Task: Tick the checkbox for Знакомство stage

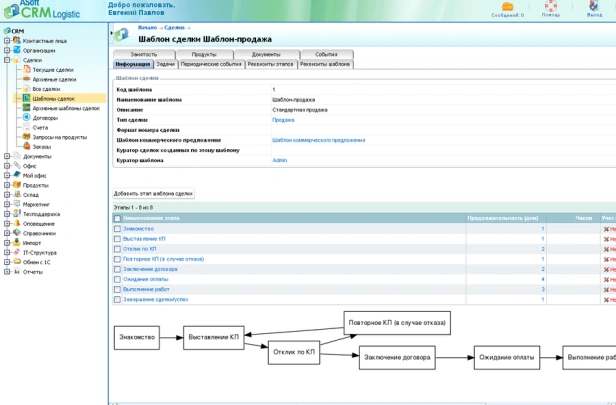Action: (x=117, y=228)
